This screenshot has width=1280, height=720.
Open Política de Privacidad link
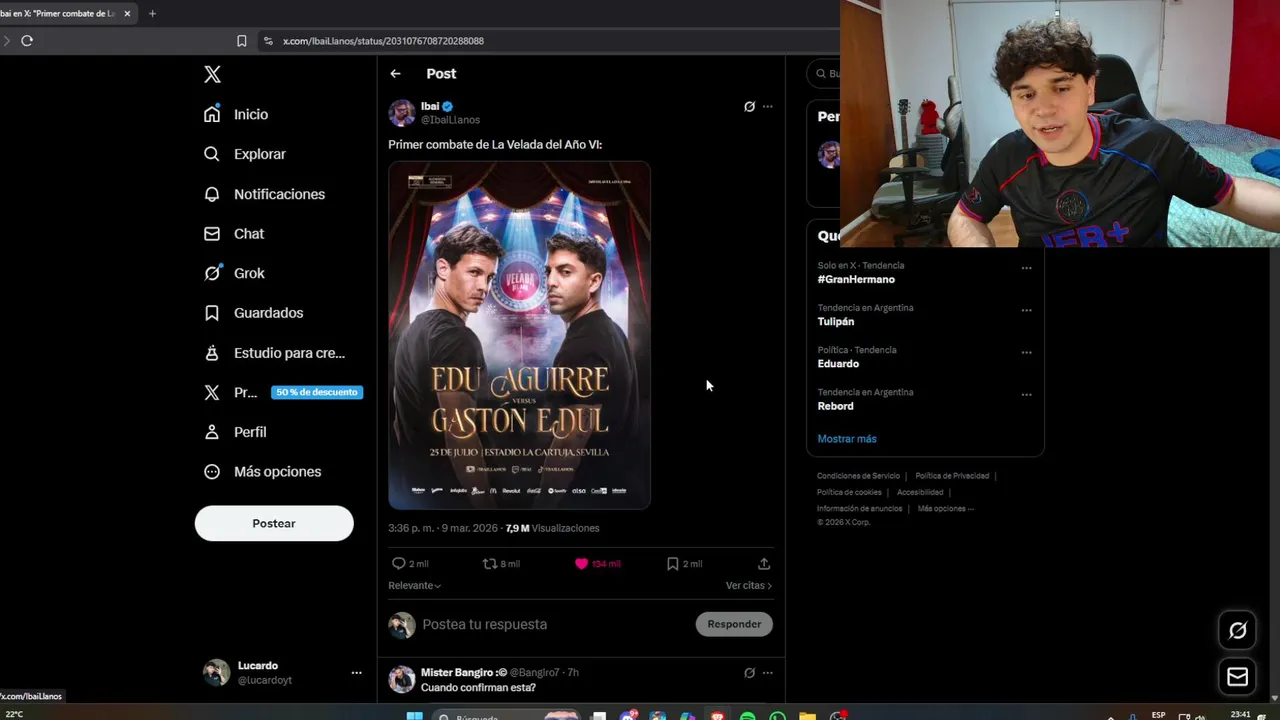point(952,476)
